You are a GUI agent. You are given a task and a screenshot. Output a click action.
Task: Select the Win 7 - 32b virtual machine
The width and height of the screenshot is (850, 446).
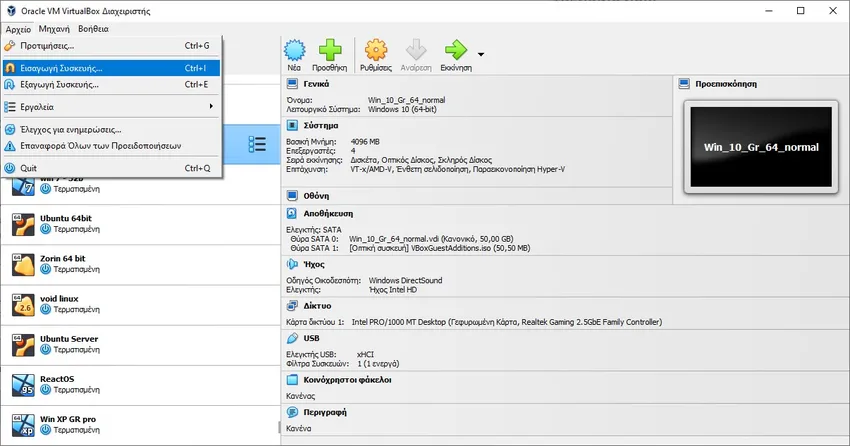pyautogui.click(x=141, y=185)
